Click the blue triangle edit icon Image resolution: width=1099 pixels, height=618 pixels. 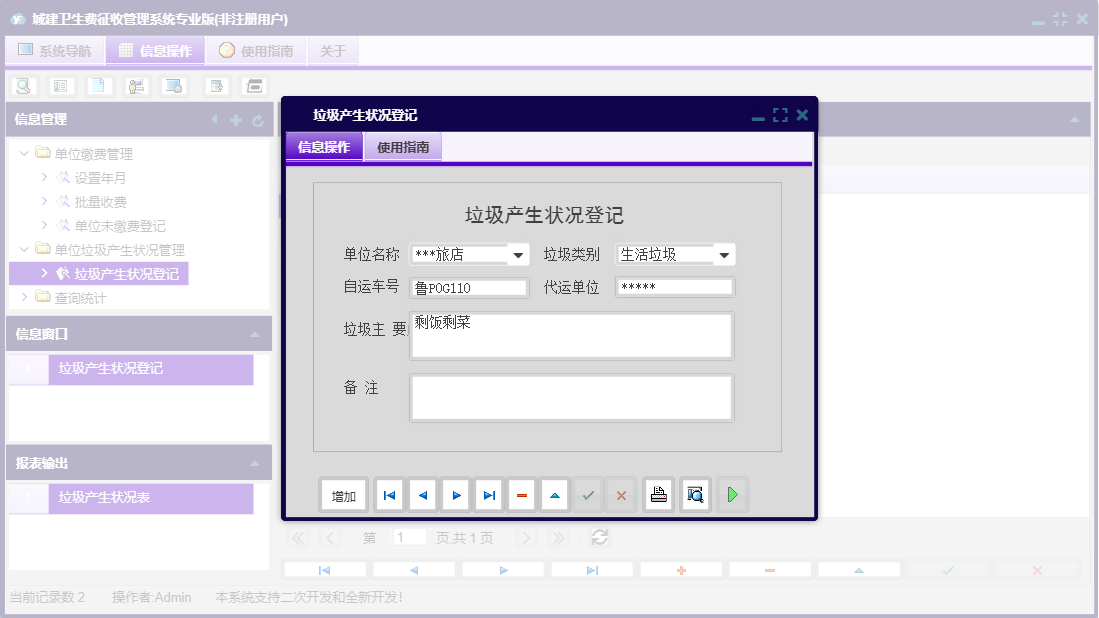[555, 494]
